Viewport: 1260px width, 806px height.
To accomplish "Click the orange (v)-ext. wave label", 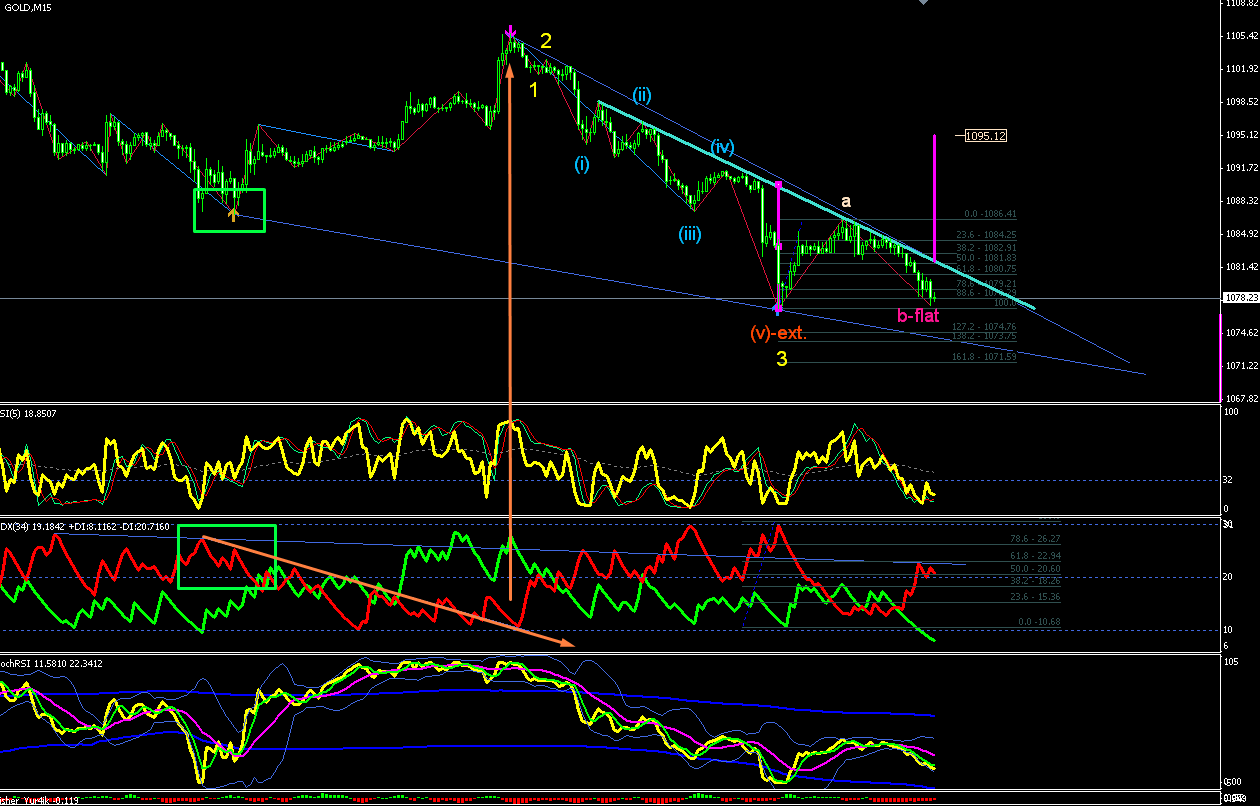I will (x=778, y=334).
